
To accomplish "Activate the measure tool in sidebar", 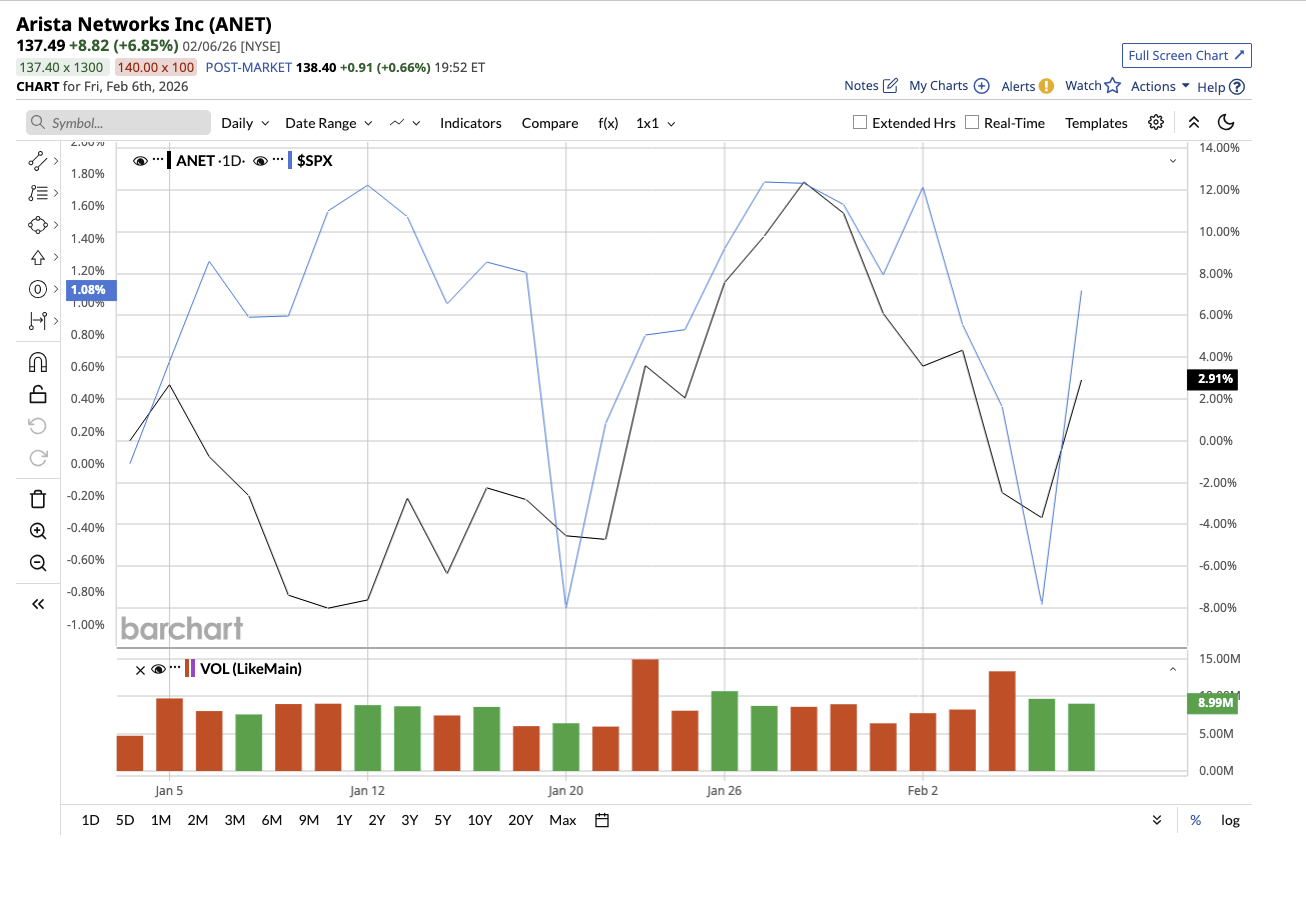I will coord(38,321).
